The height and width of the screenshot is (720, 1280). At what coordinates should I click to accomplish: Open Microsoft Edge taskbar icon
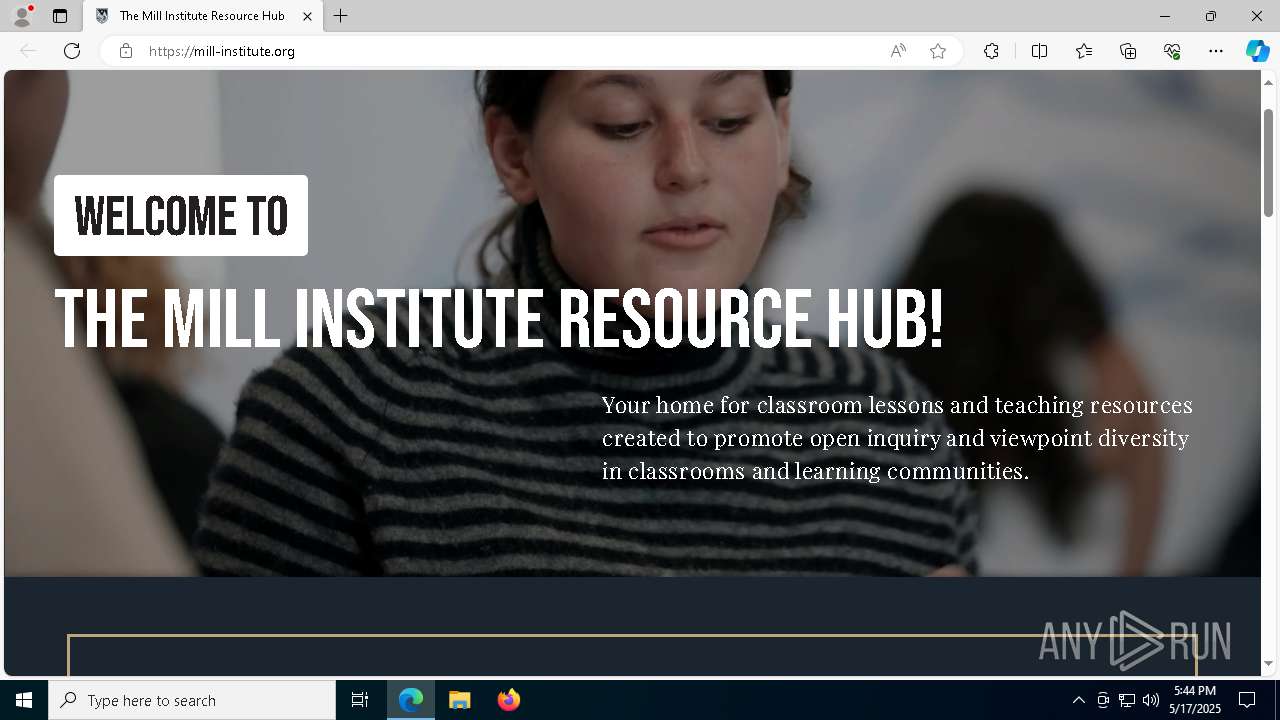pyautogui.click(x=411, y=700)
